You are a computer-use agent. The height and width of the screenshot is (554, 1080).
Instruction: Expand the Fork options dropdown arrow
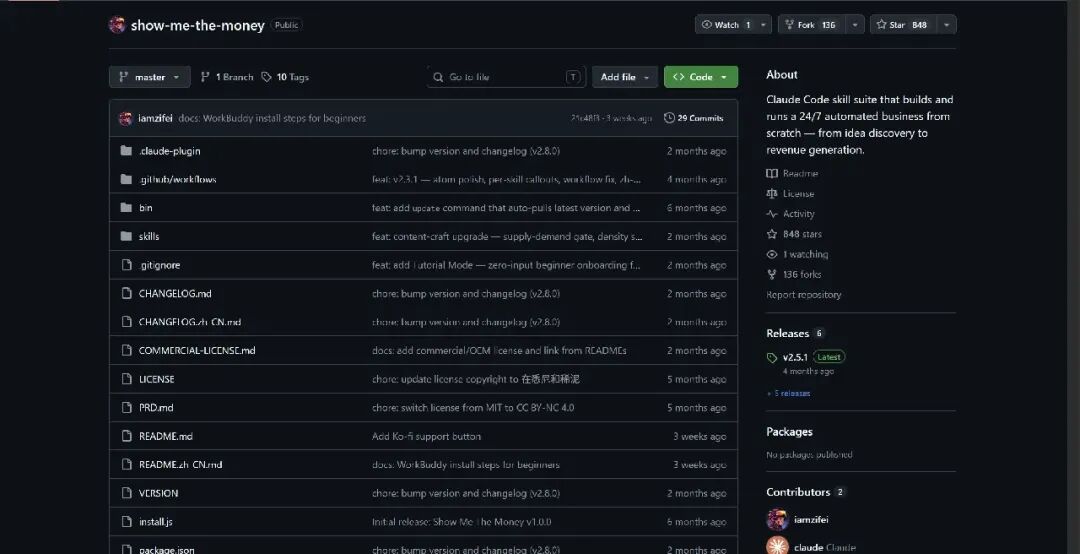coord(855,25)
